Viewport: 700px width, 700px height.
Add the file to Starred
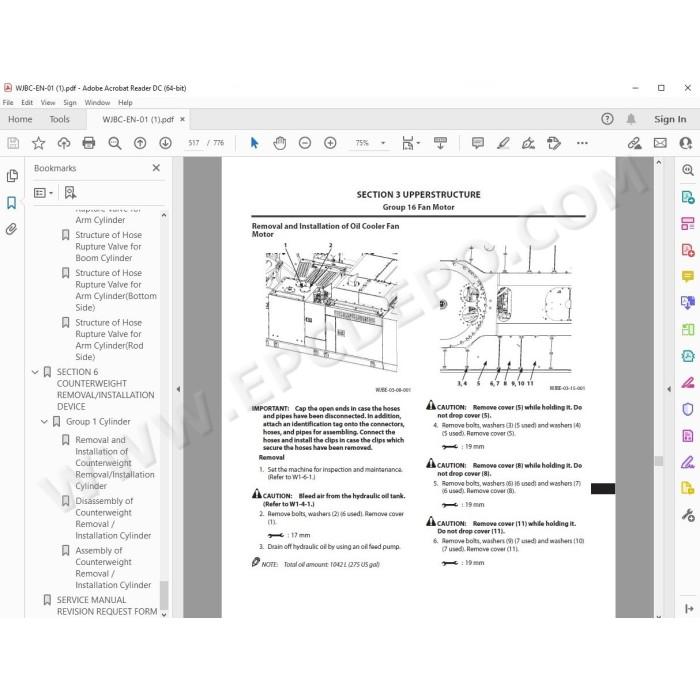(x=38, y=143)
